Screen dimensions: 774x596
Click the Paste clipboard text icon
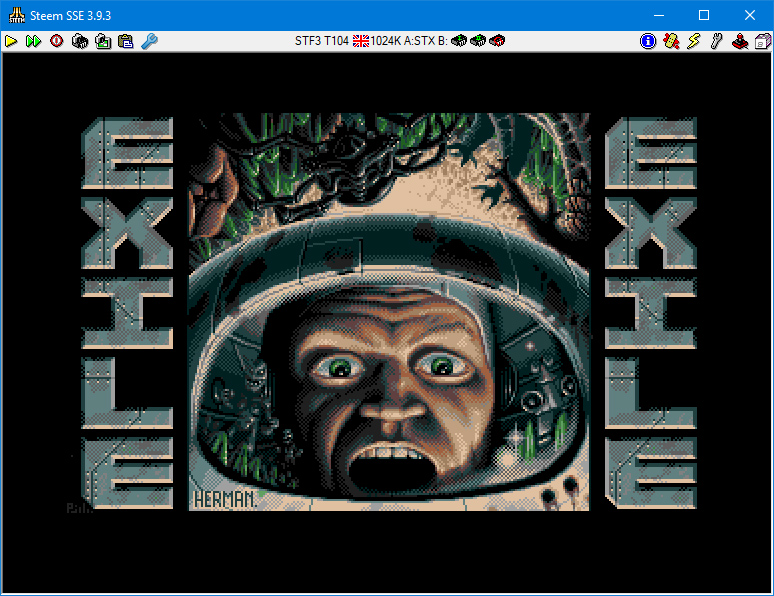[126, 41]
